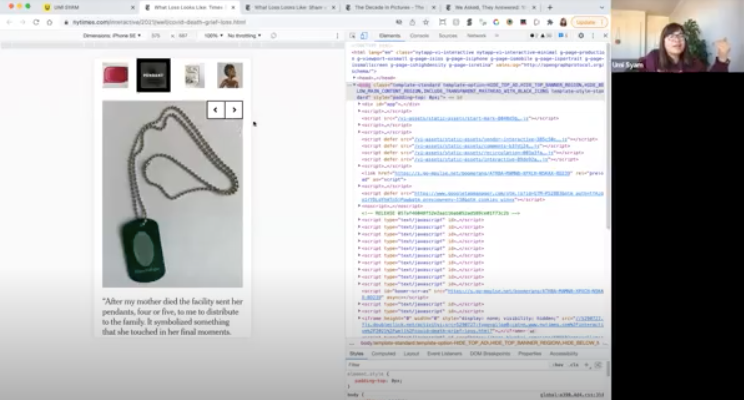Toggle the :hov element state button
The image size is (744, 400).
[x=558, y=365]
